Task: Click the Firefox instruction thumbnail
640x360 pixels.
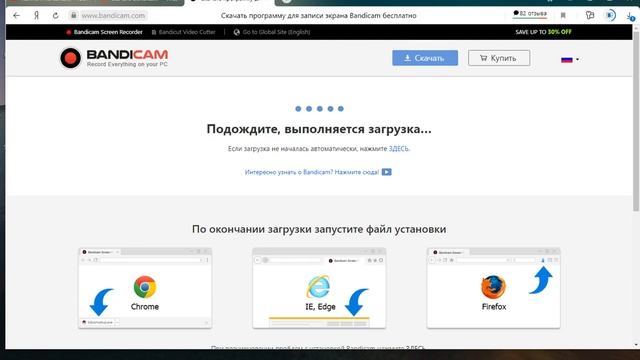Action: tap(493, 288)
